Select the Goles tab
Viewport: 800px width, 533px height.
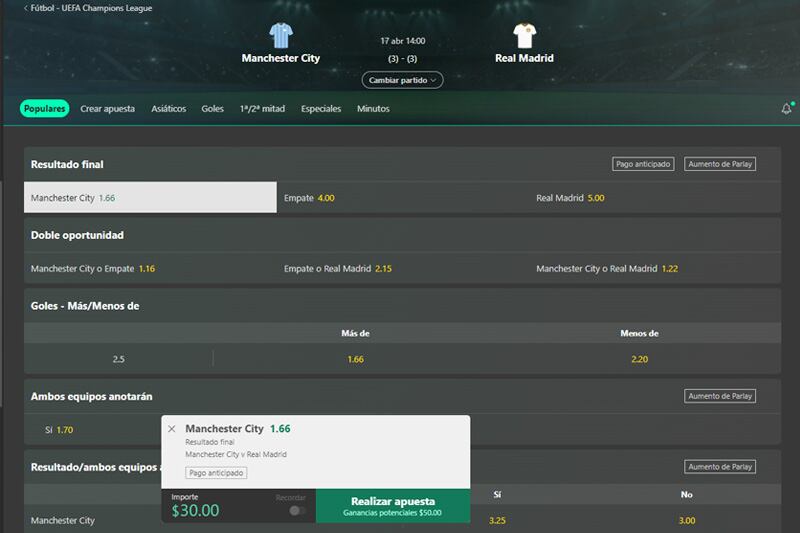212,109
